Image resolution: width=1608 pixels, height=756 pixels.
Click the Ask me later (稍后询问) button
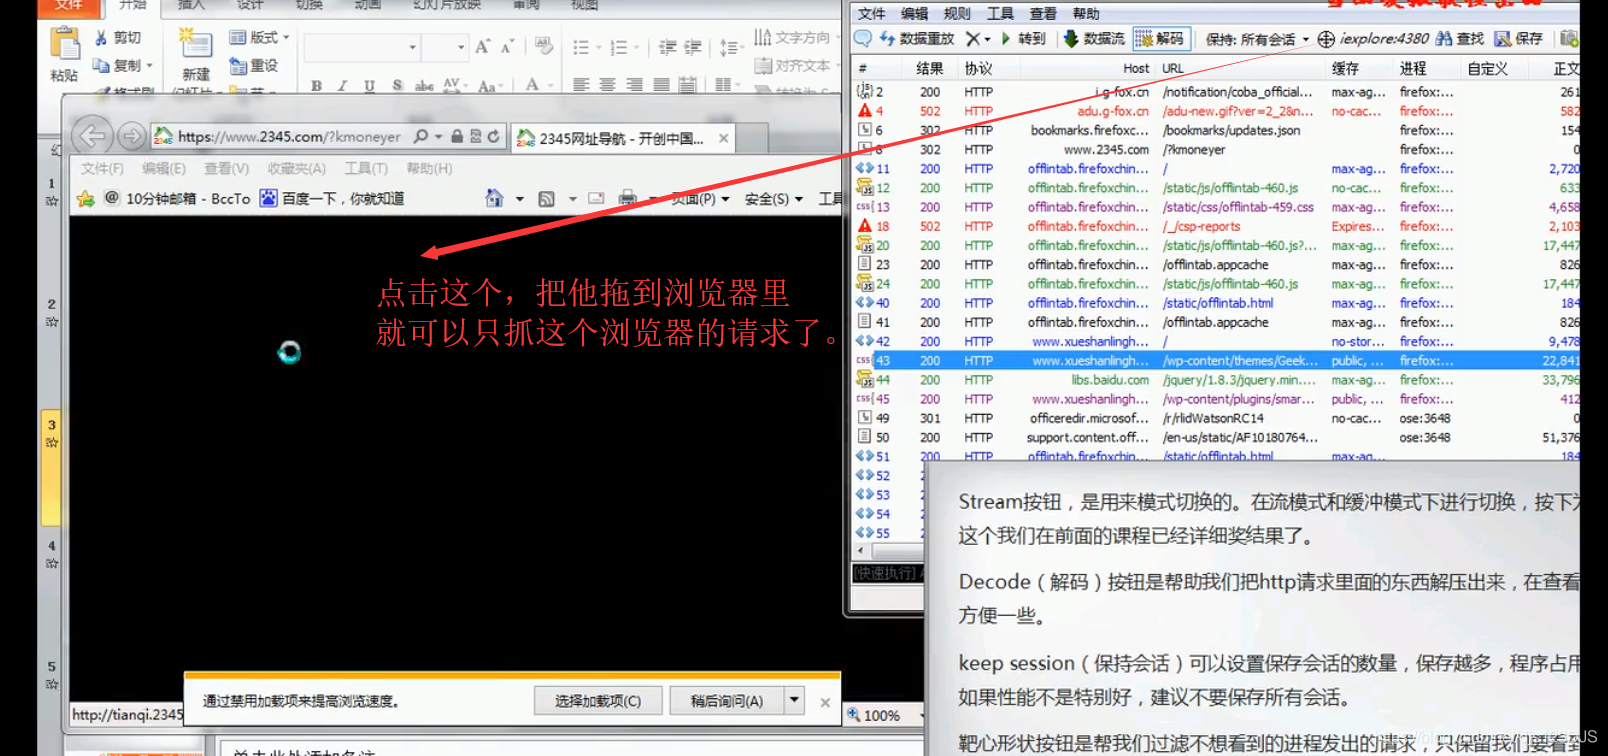click(x=726, y=701)
